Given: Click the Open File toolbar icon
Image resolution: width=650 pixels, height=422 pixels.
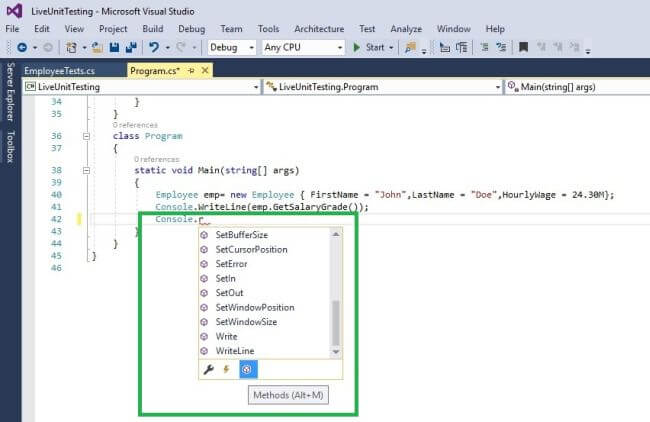Looking at the screenshot, I should [x=97, y=48].
